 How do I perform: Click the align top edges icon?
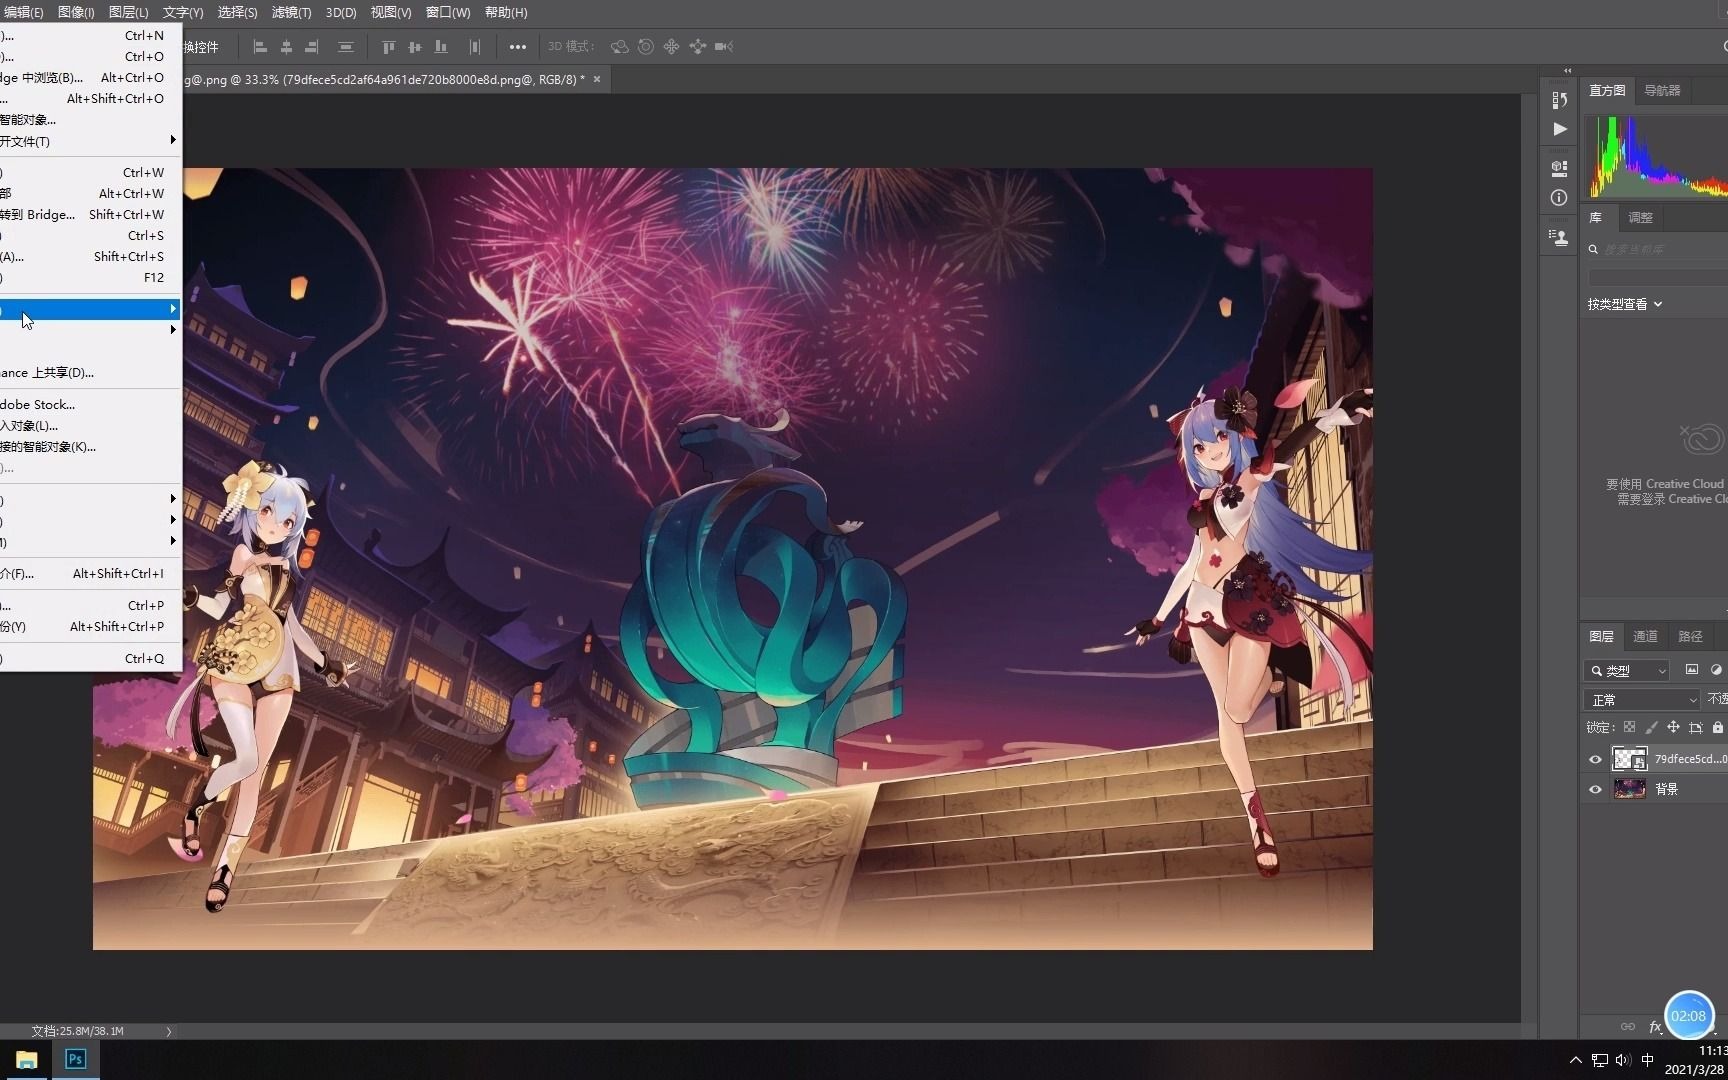[x=389, y=47]
